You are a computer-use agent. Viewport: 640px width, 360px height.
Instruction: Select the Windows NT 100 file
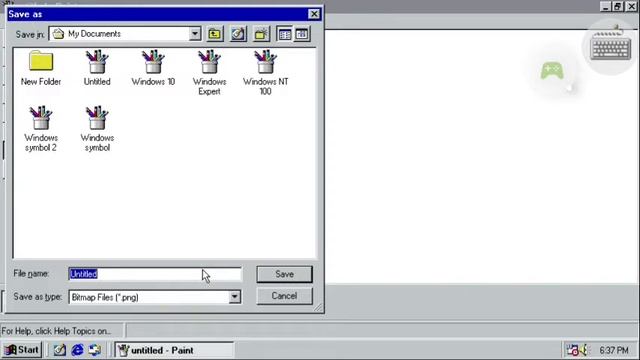pos(266,73)
